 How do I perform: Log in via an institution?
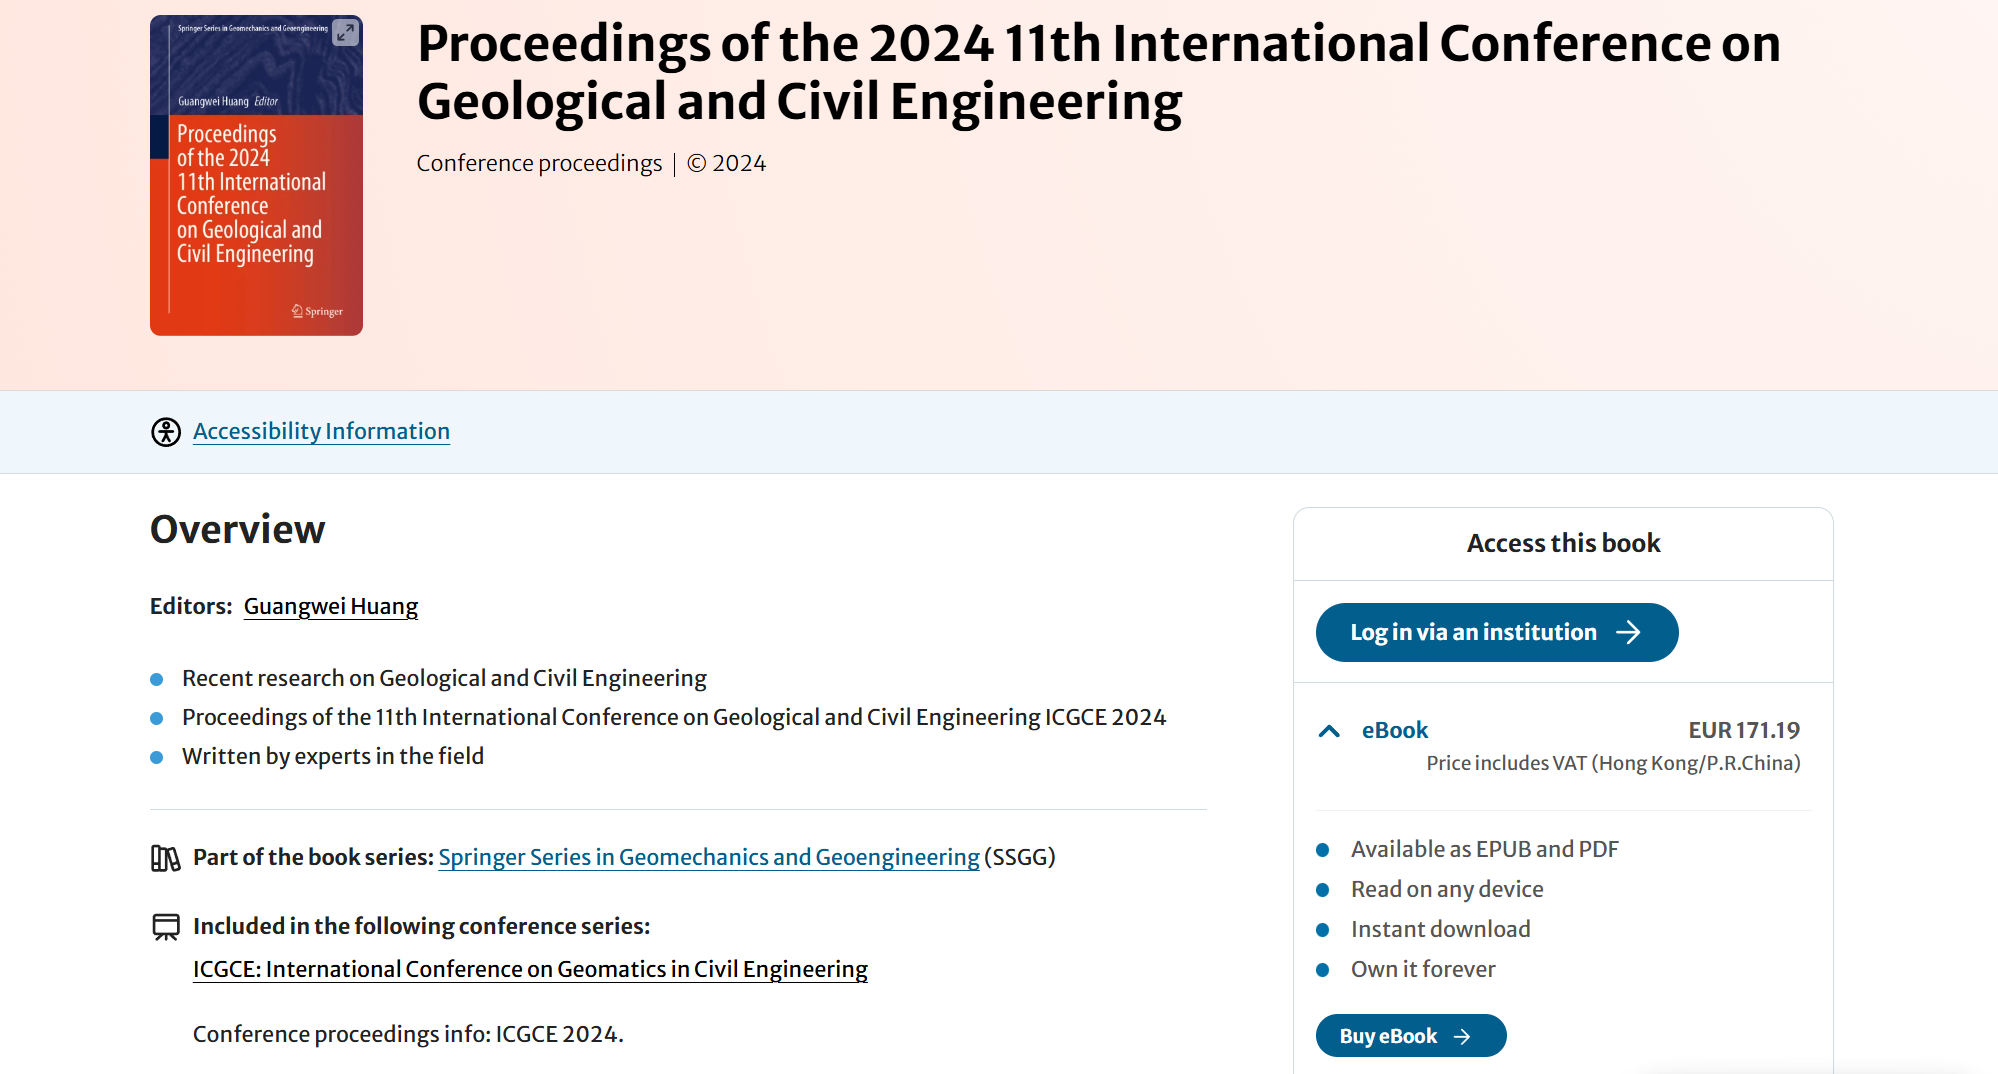1497,632
